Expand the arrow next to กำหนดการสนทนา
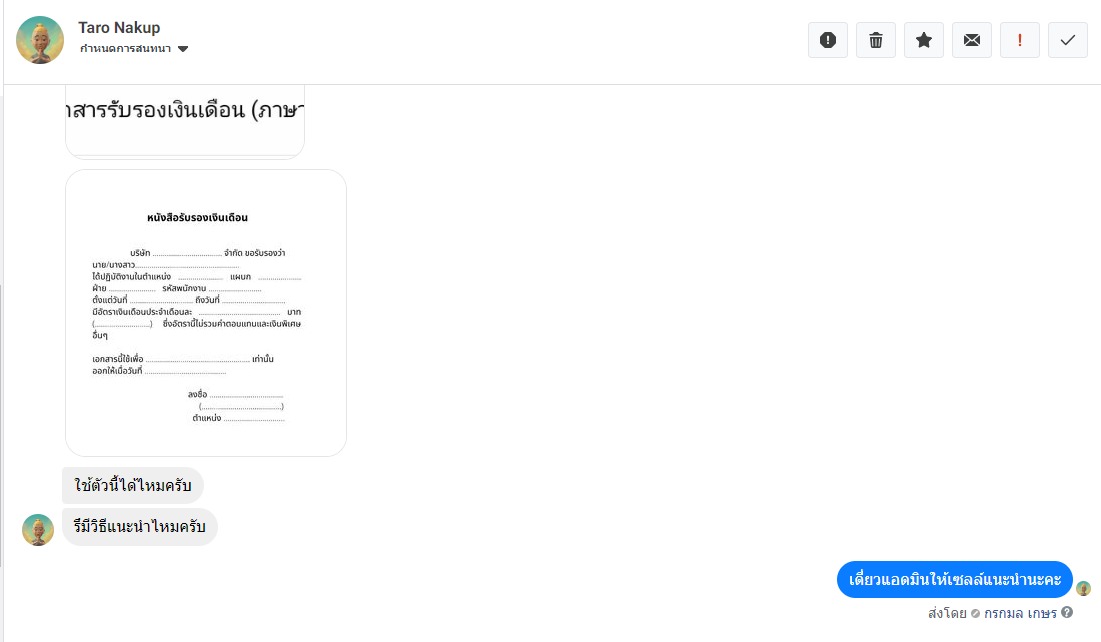1101x642 pixels. (183, 49)
